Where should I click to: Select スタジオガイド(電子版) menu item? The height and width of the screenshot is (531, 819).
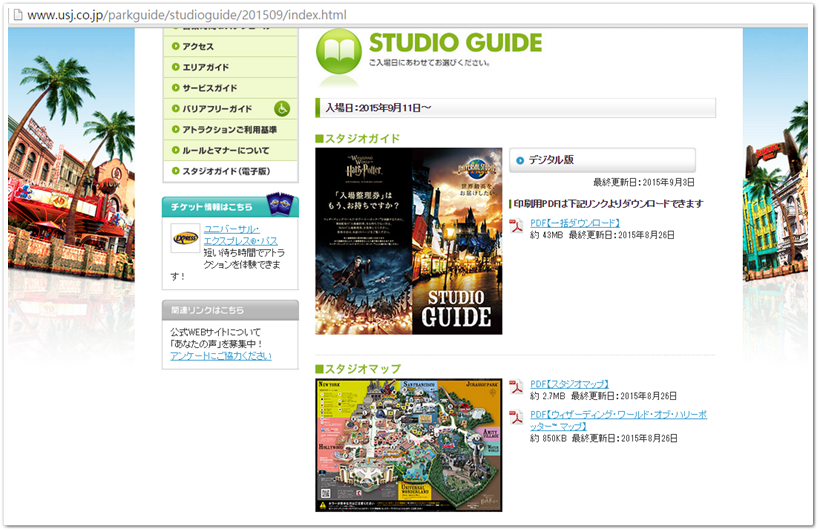click(x=230, y=171)
